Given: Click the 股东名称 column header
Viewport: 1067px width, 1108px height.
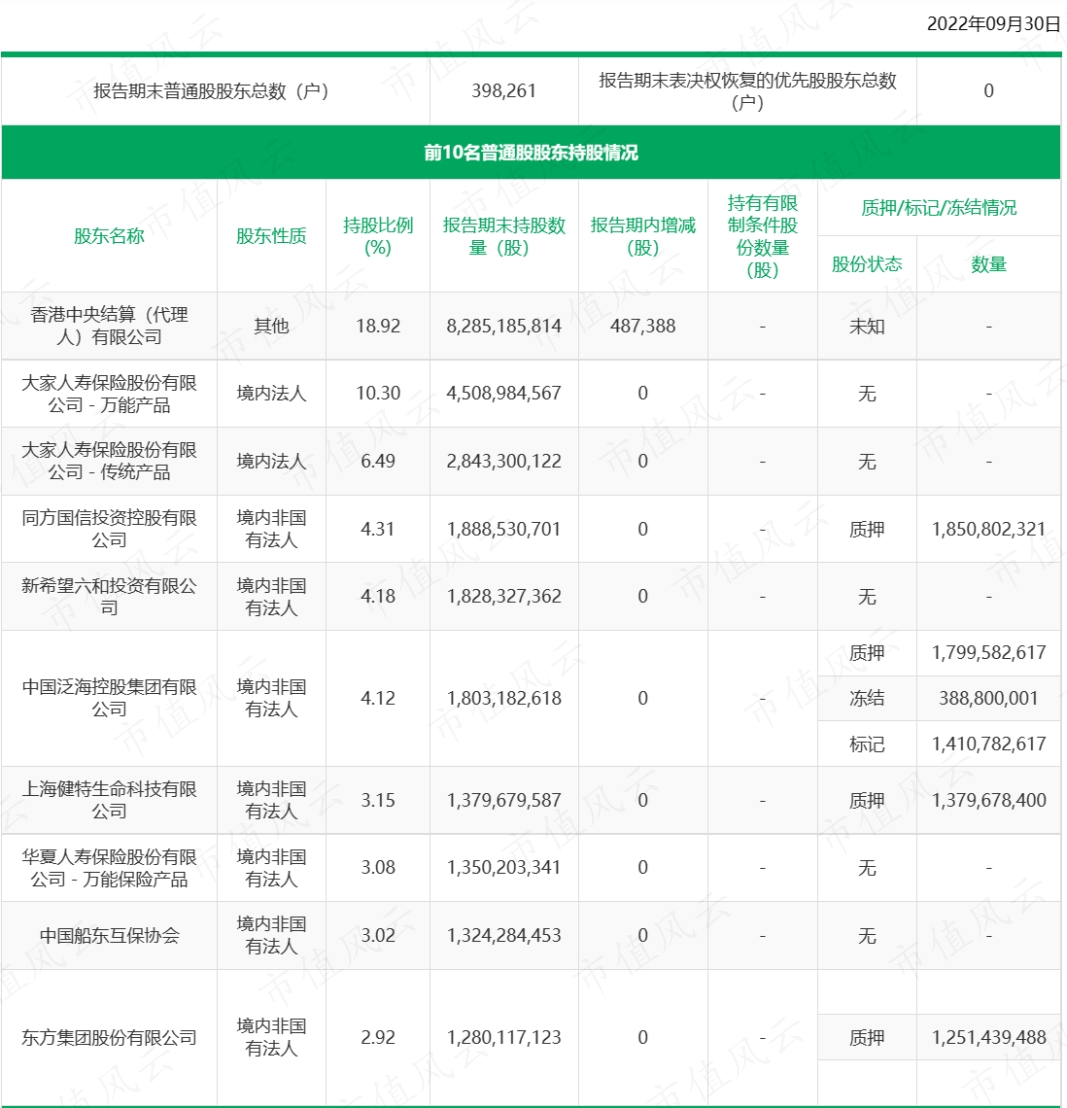Looking at the screenshot, I should [x=109, y=236].
